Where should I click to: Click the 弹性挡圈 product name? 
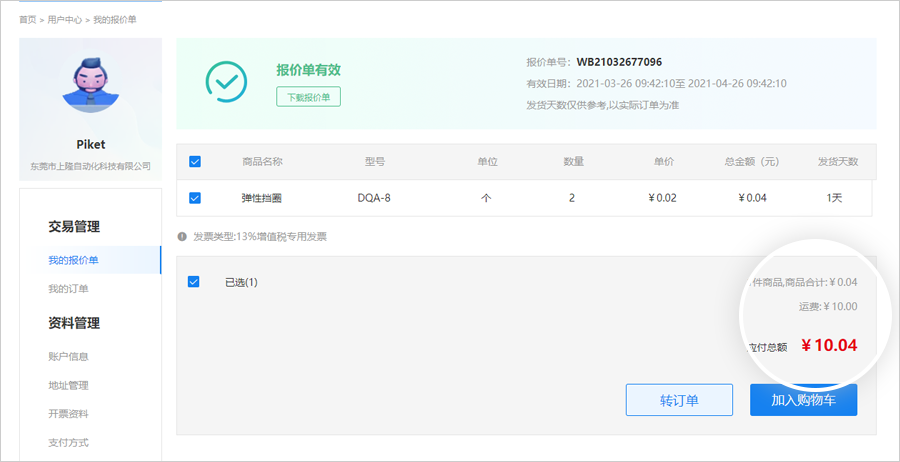tap(262, 198)
